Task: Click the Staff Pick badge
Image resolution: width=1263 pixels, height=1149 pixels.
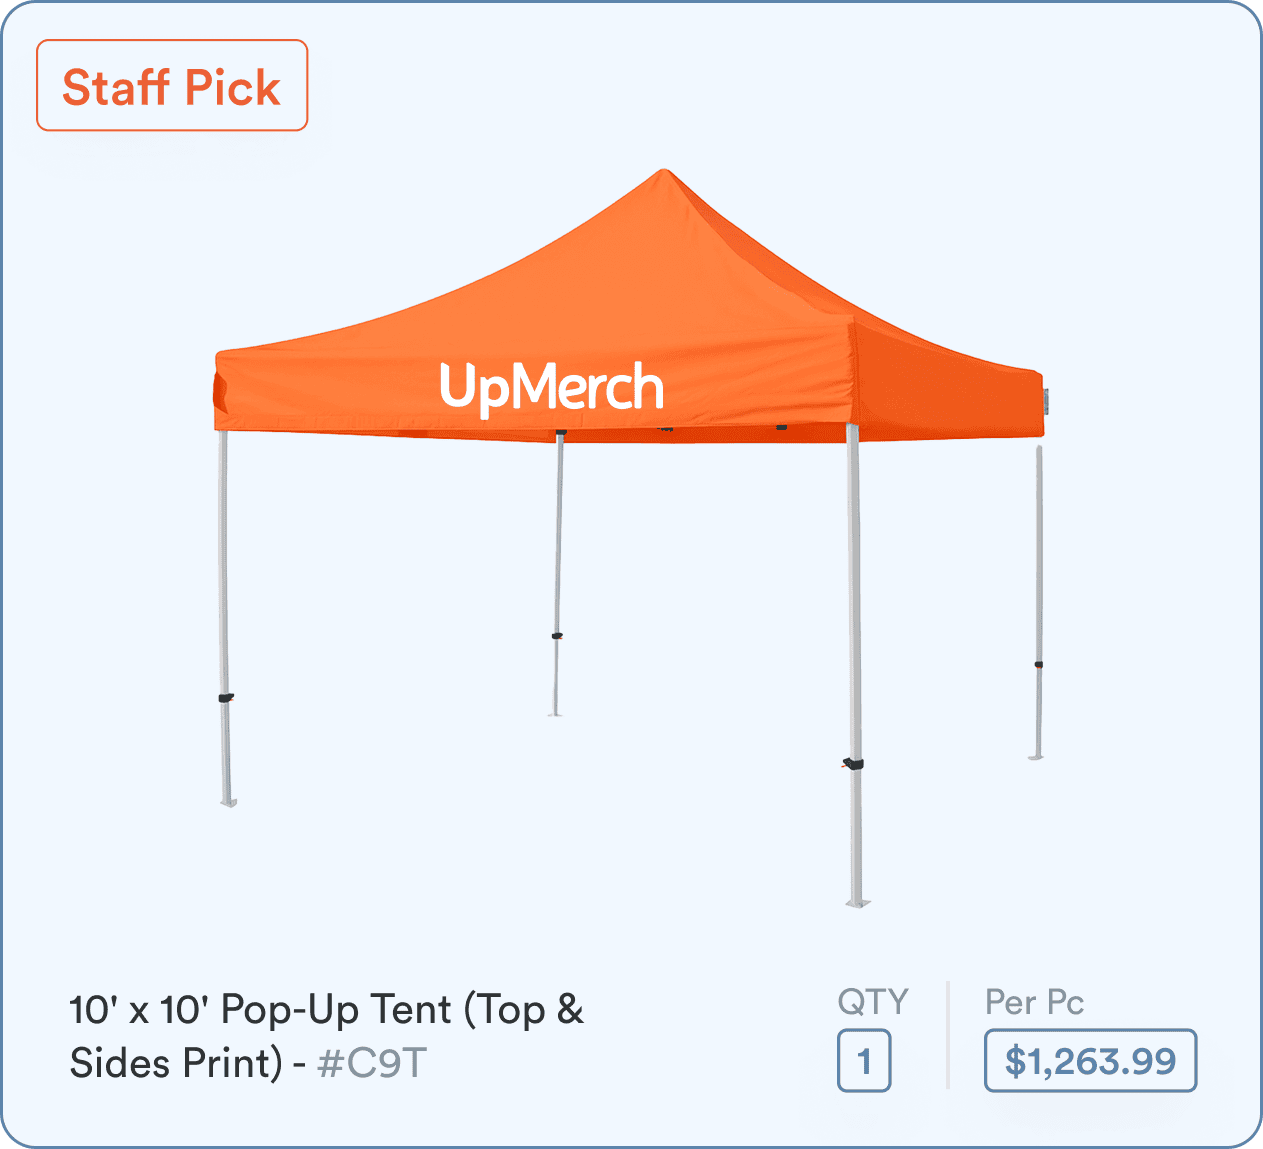Action: pyautogui.click(x=172, y=86)
